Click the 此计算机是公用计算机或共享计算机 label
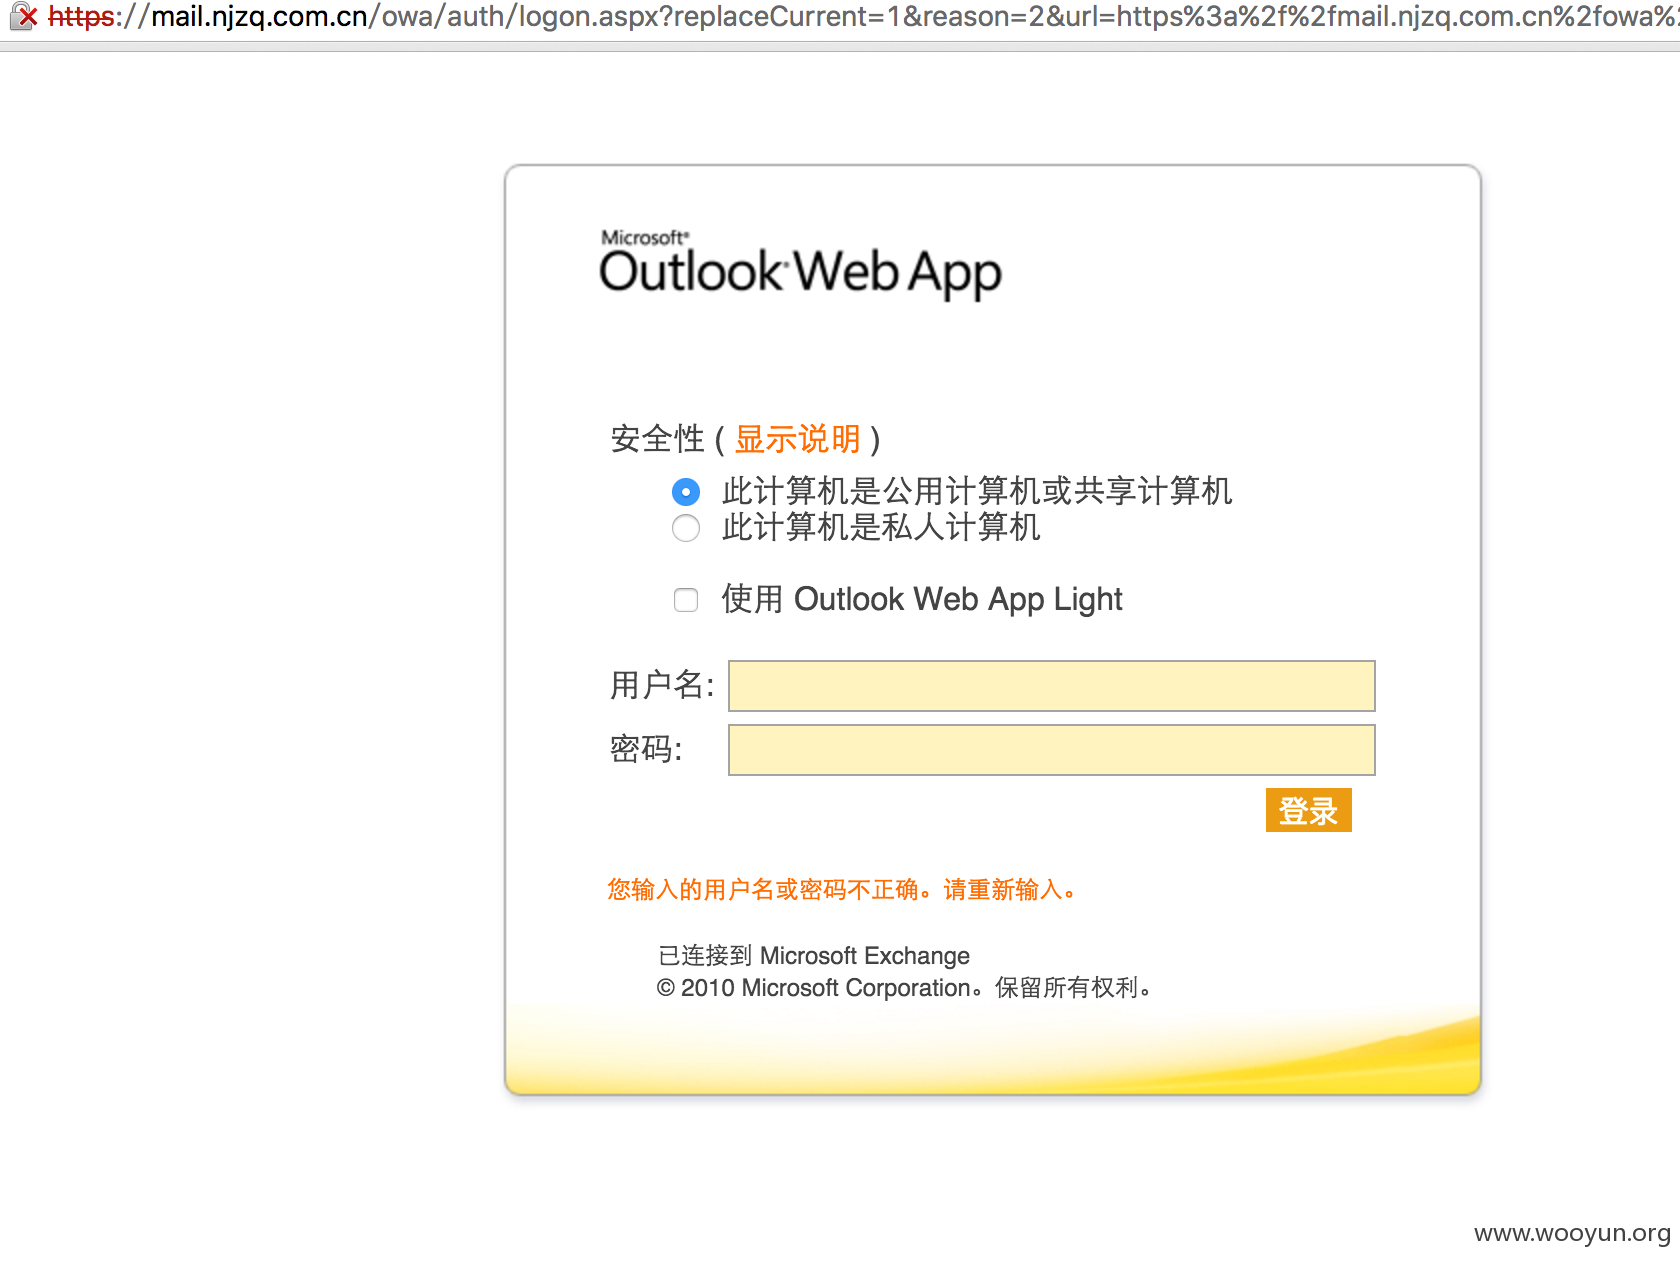This screenshot has height=1262, width=1680. tap(977, 491)
